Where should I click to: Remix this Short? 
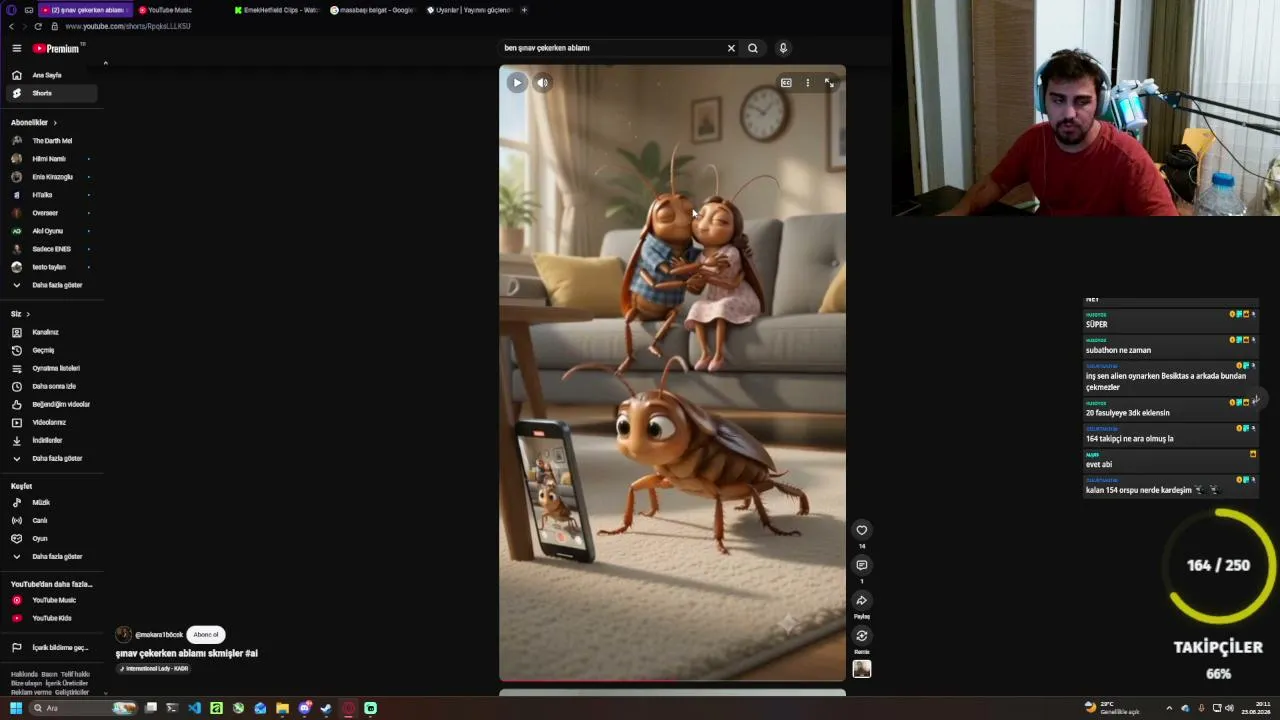tap(862, 635)
